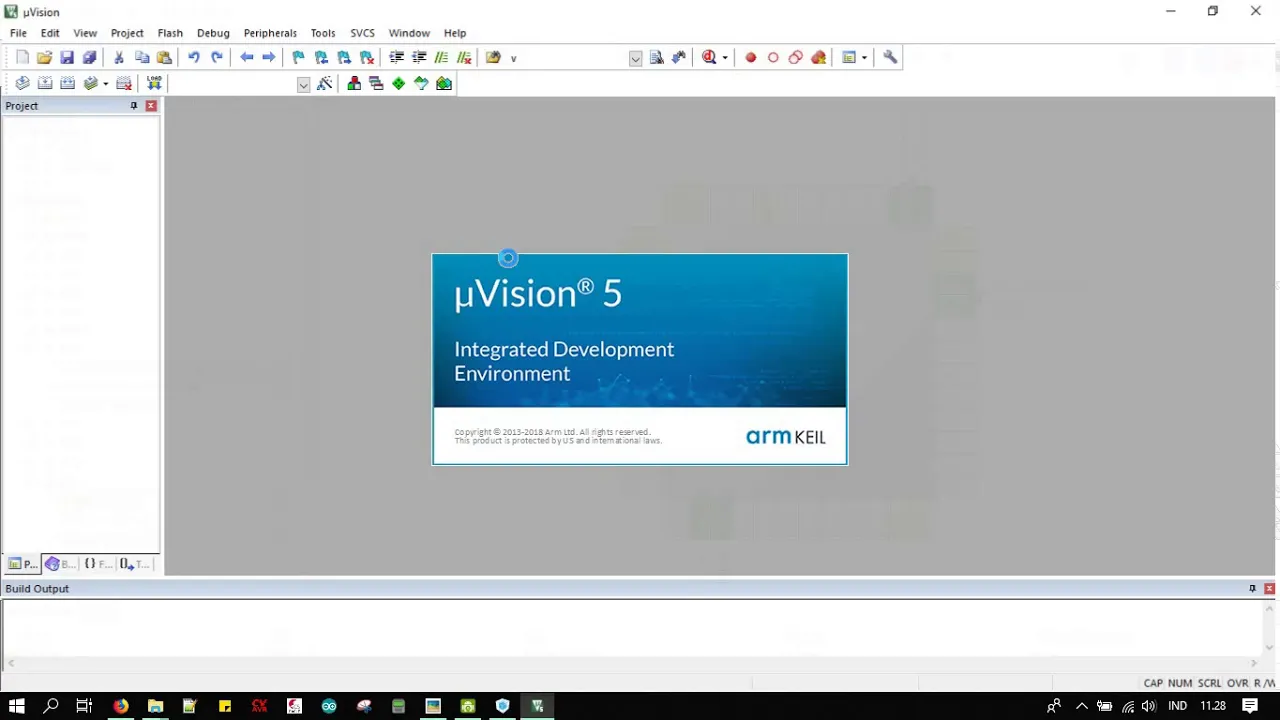Clear all bookmarks with the red-X flag
1280x720 pixels.
[367, 58]
